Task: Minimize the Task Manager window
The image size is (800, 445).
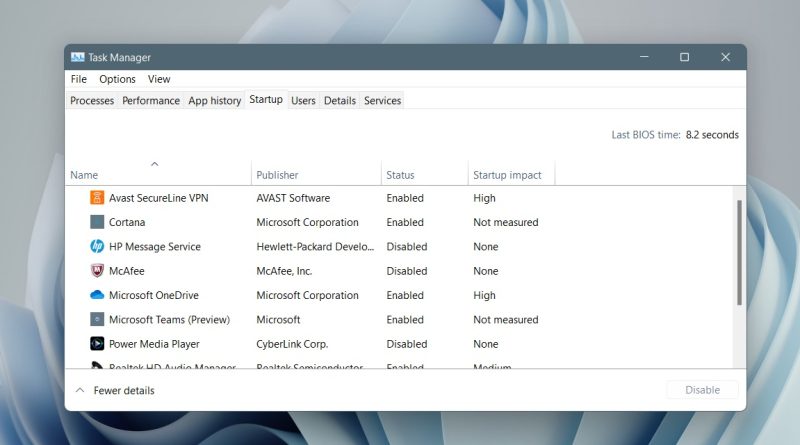Action: tap(644, 57)
